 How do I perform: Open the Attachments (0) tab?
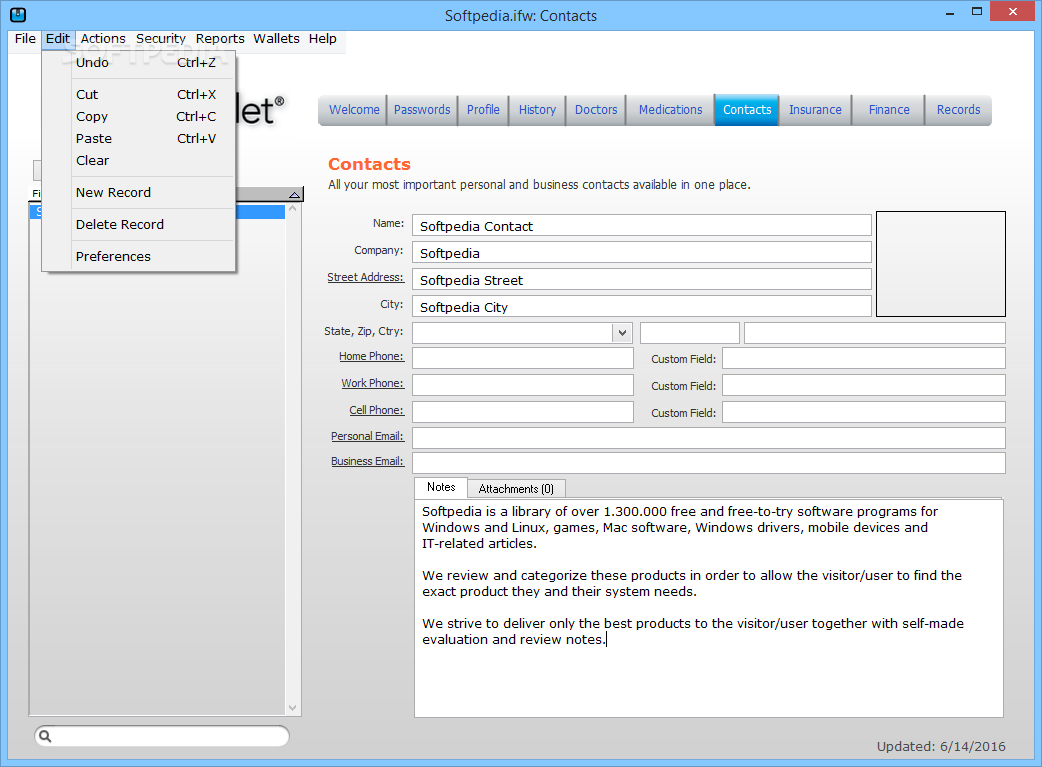[516, 489]
